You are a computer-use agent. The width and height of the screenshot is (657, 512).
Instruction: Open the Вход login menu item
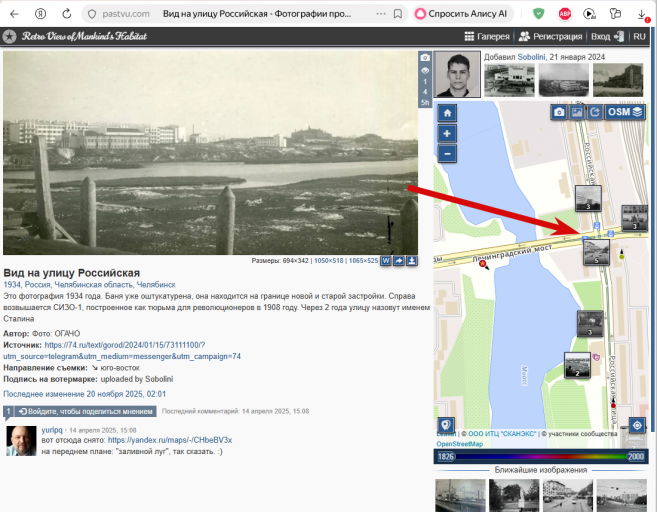pos(607,36)
